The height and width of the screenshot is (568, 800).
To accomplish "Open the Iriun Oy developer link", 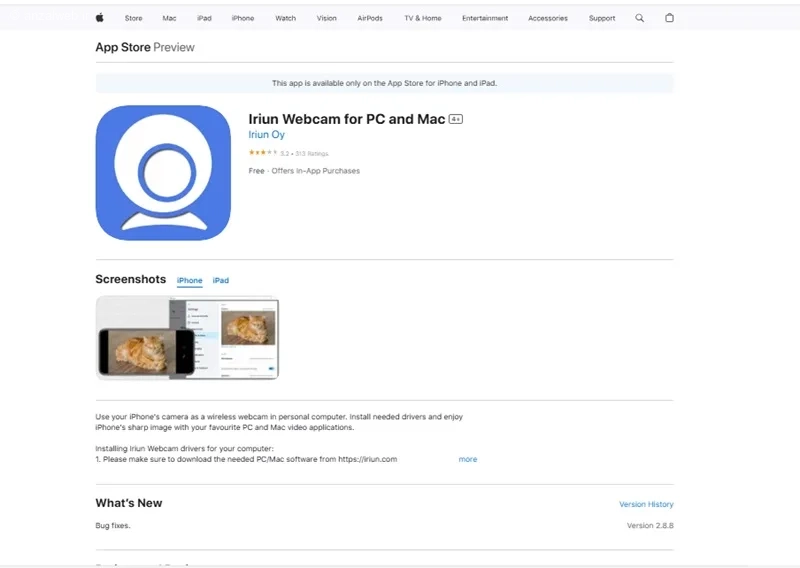I will [266, 135].
